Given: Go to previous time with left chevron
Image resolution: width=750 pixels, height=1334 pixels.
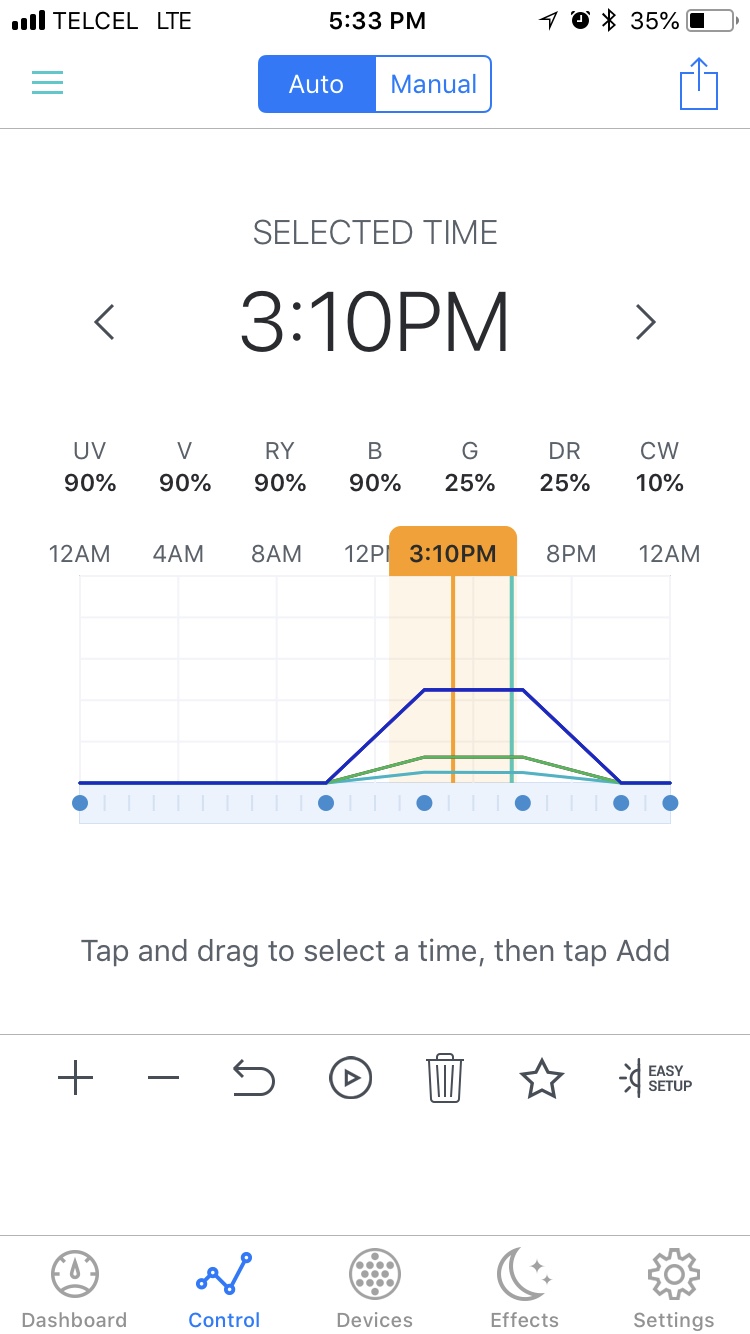Looking at the screenshot, I should (x=104, y=322).
